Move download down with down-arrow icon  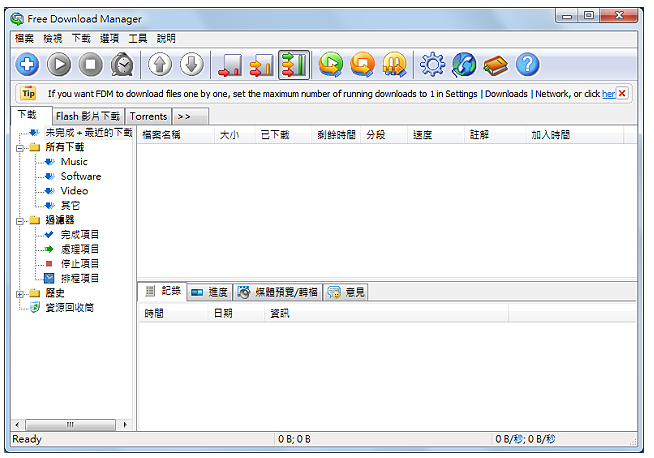point(192,65)
